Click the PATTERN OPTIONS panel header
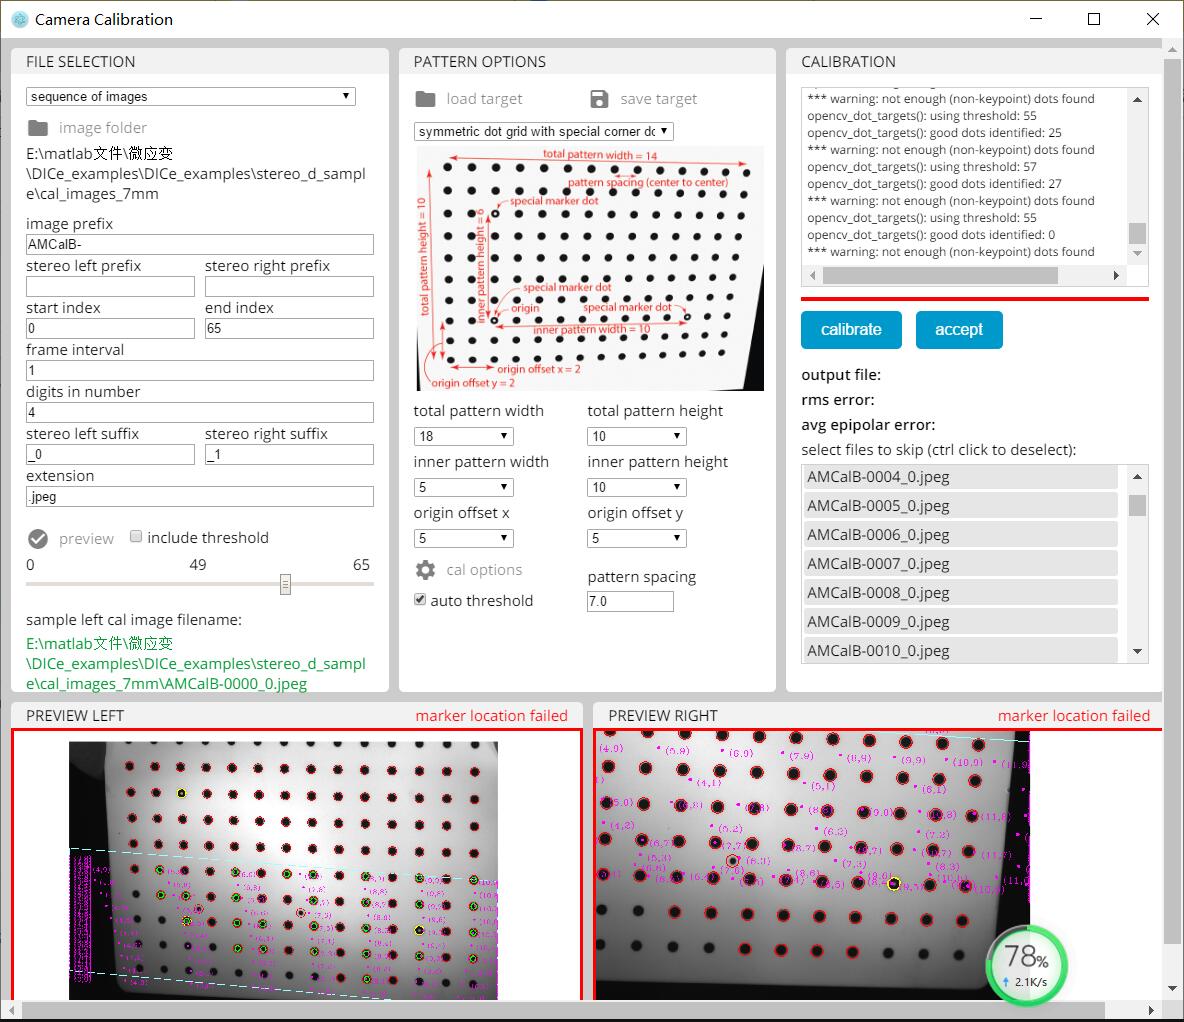This screenshot has height=1022, width=1184. (481, 62)
